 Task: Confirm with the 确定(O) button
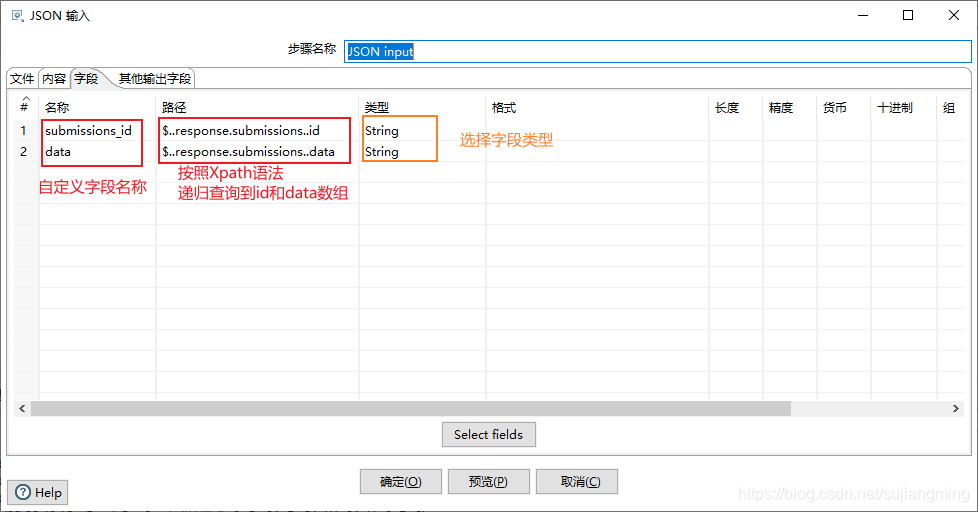click(x=400, y=481)
